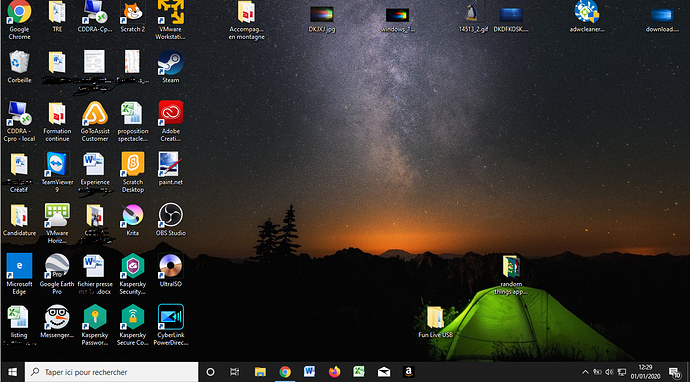Open Firefox from the taskbar
690x382 pixels.
tap(334, 372)
